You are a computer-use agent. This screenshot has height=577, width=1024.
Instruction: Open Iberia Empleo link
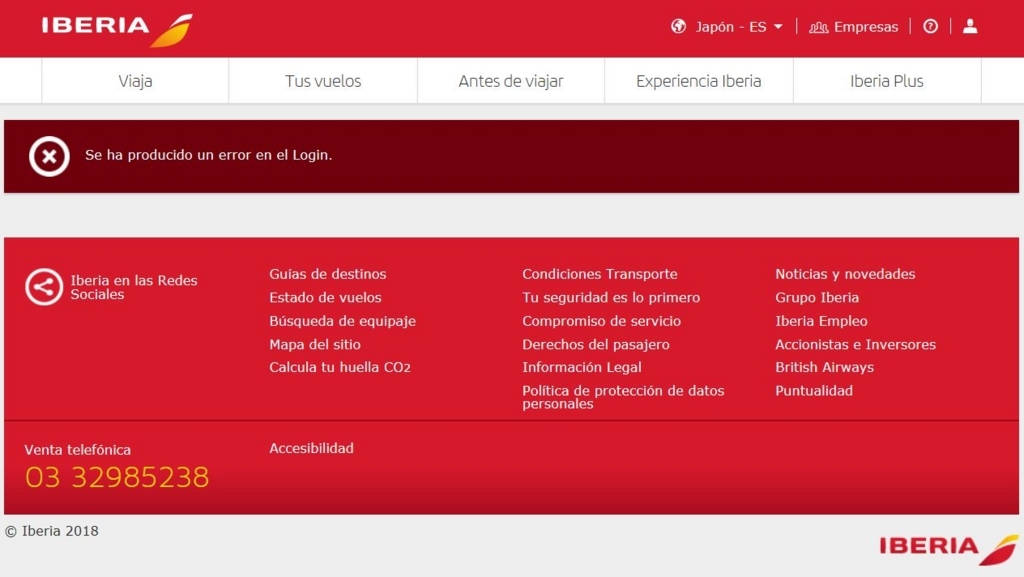point(821,321)
